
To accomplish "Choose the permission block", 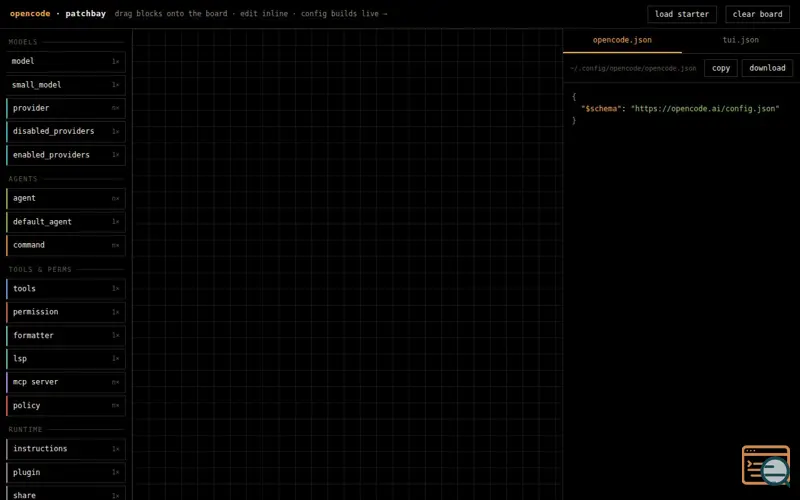I will click(x=66, y=312).
